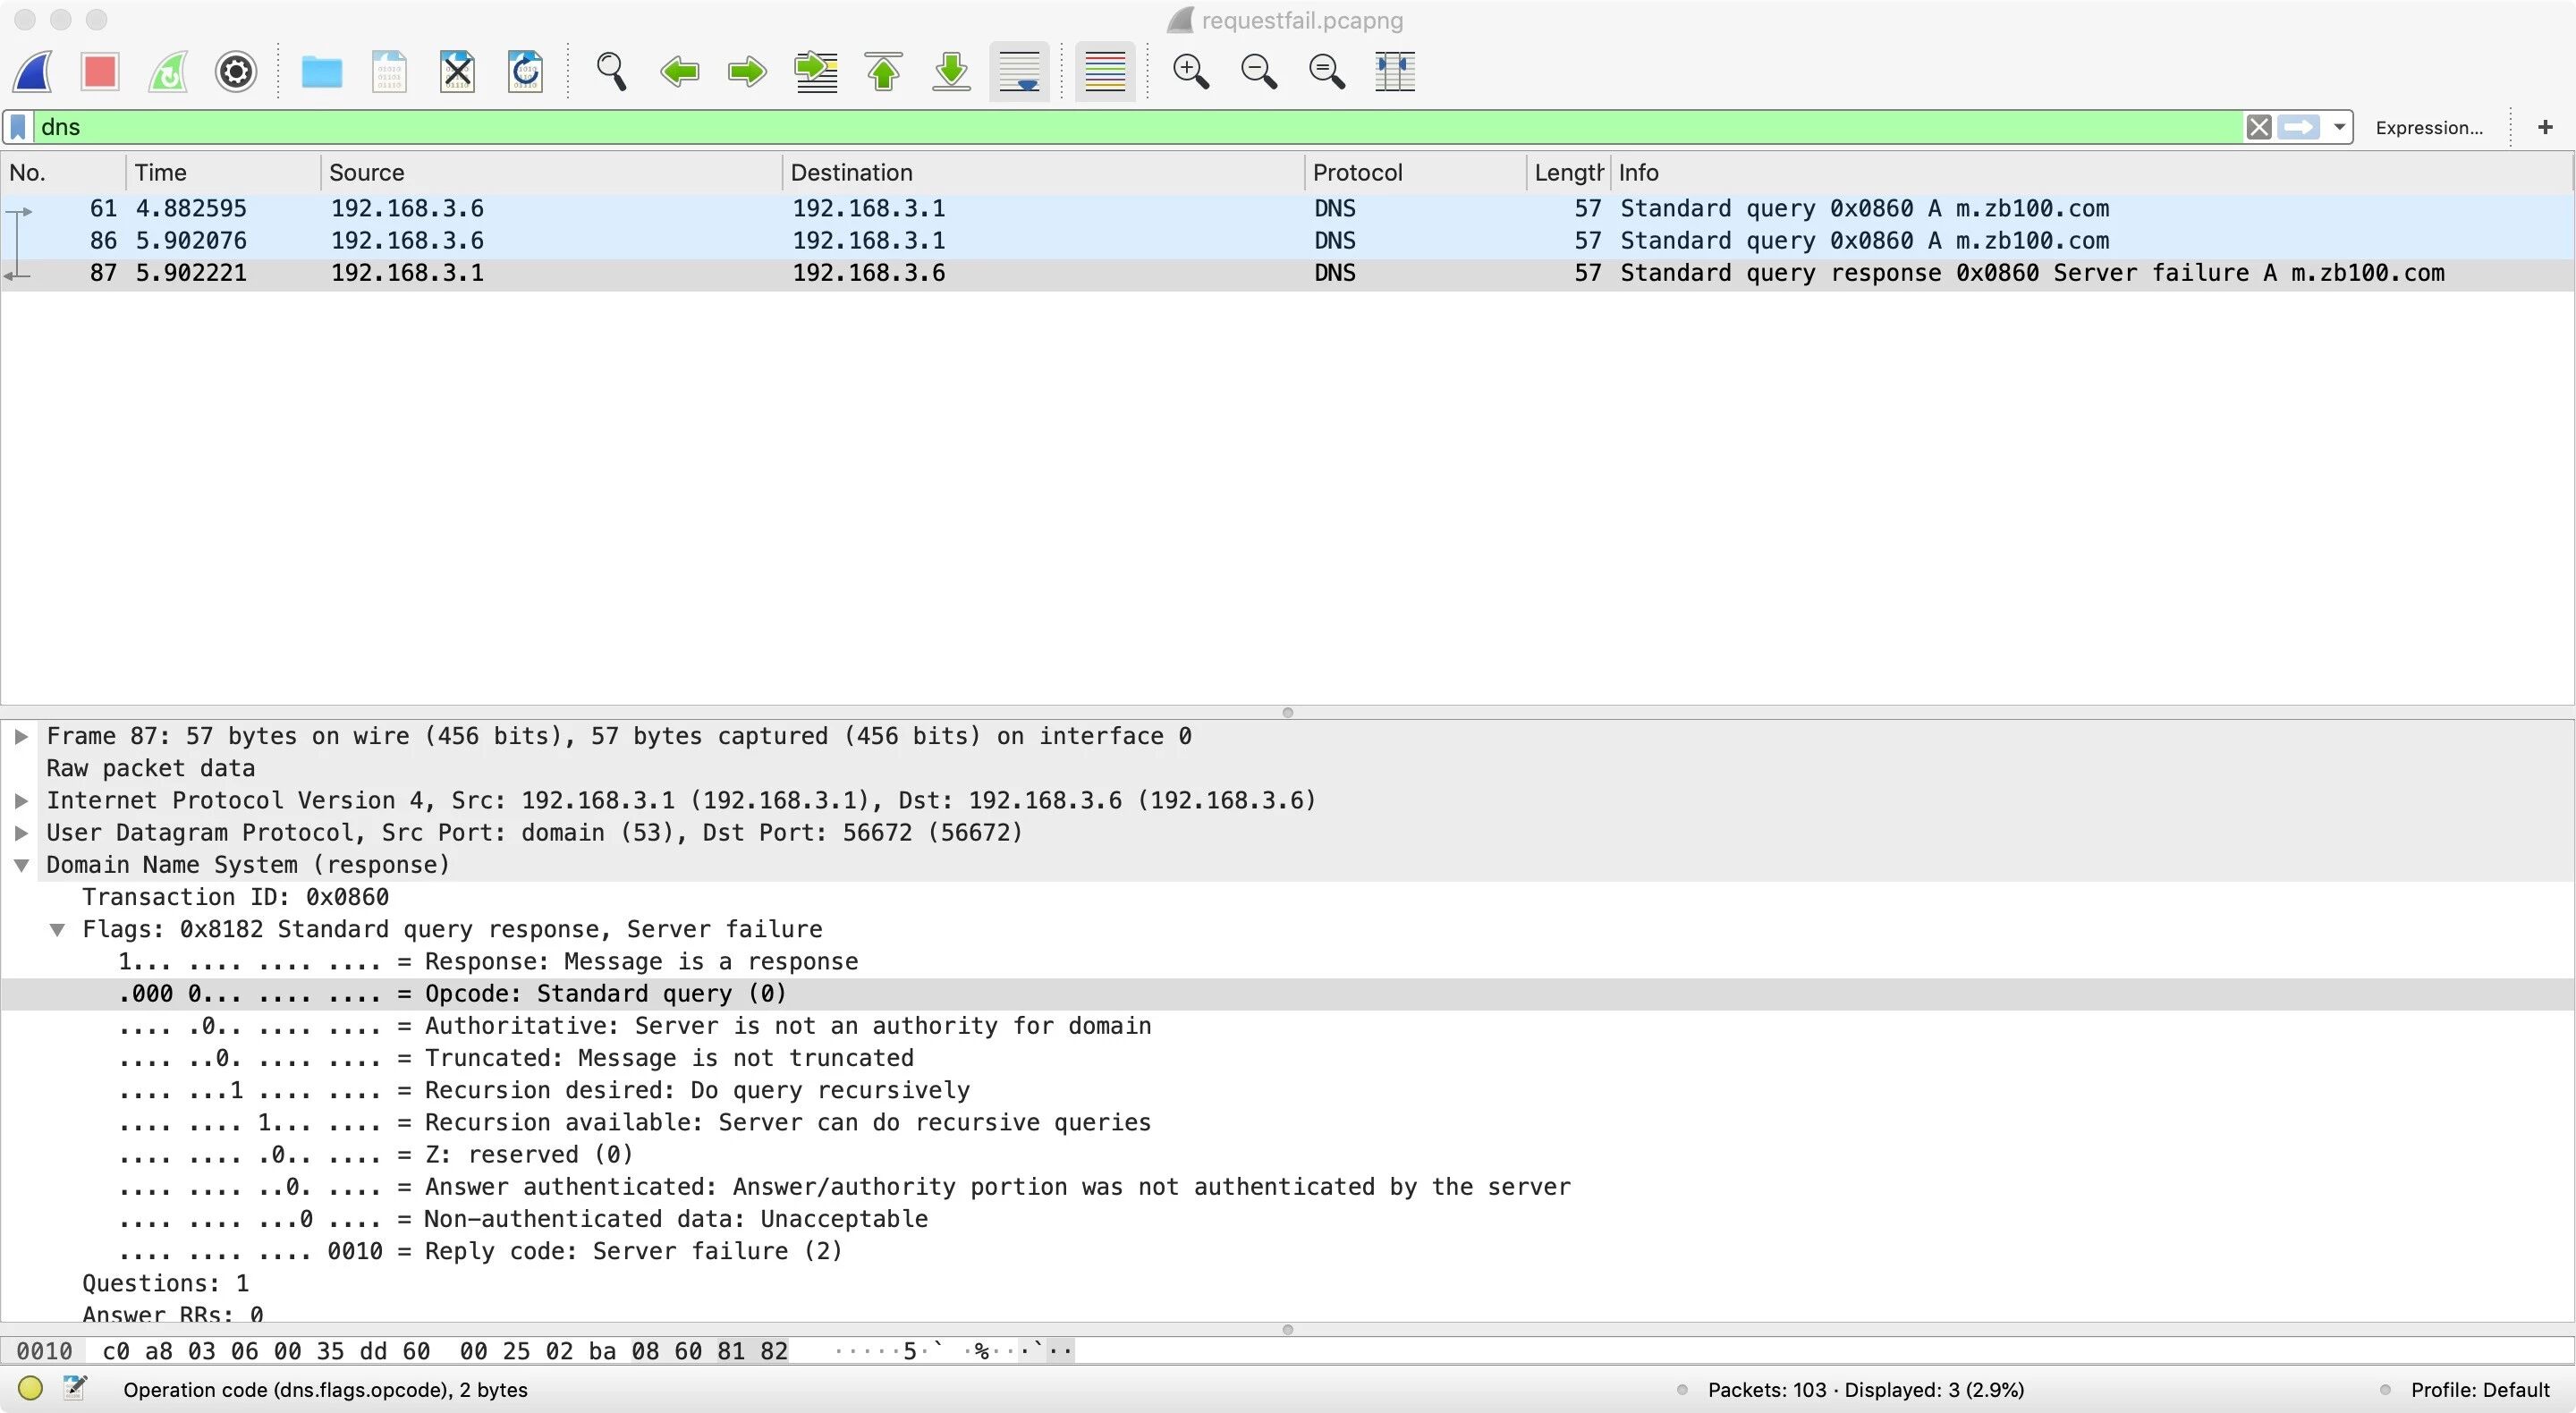Expand the Frame 87 tree section
Screen dimensions: 2576x1413
pos(21,737)
